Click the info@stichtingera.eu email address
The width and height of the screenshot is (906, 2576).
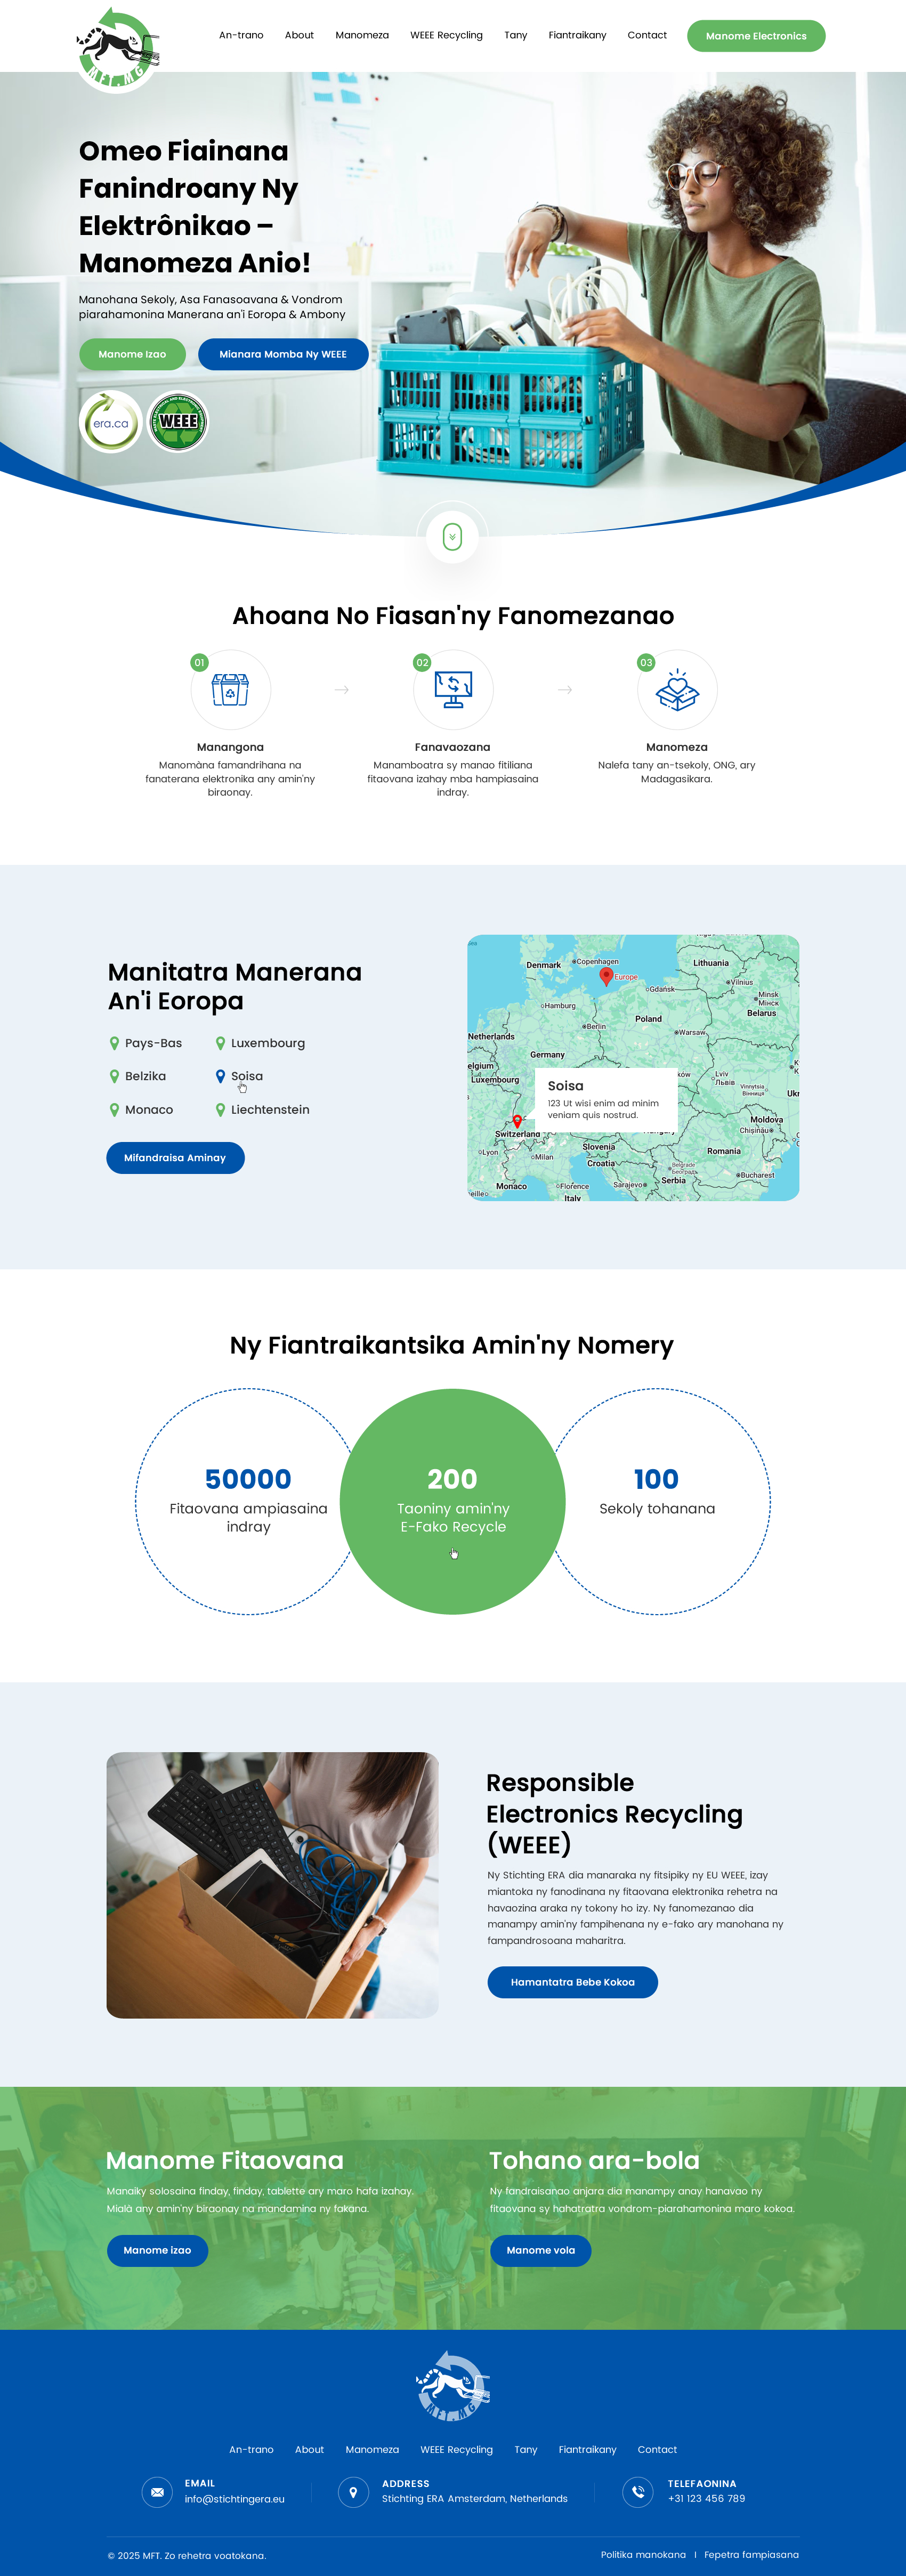point(234,2499)
